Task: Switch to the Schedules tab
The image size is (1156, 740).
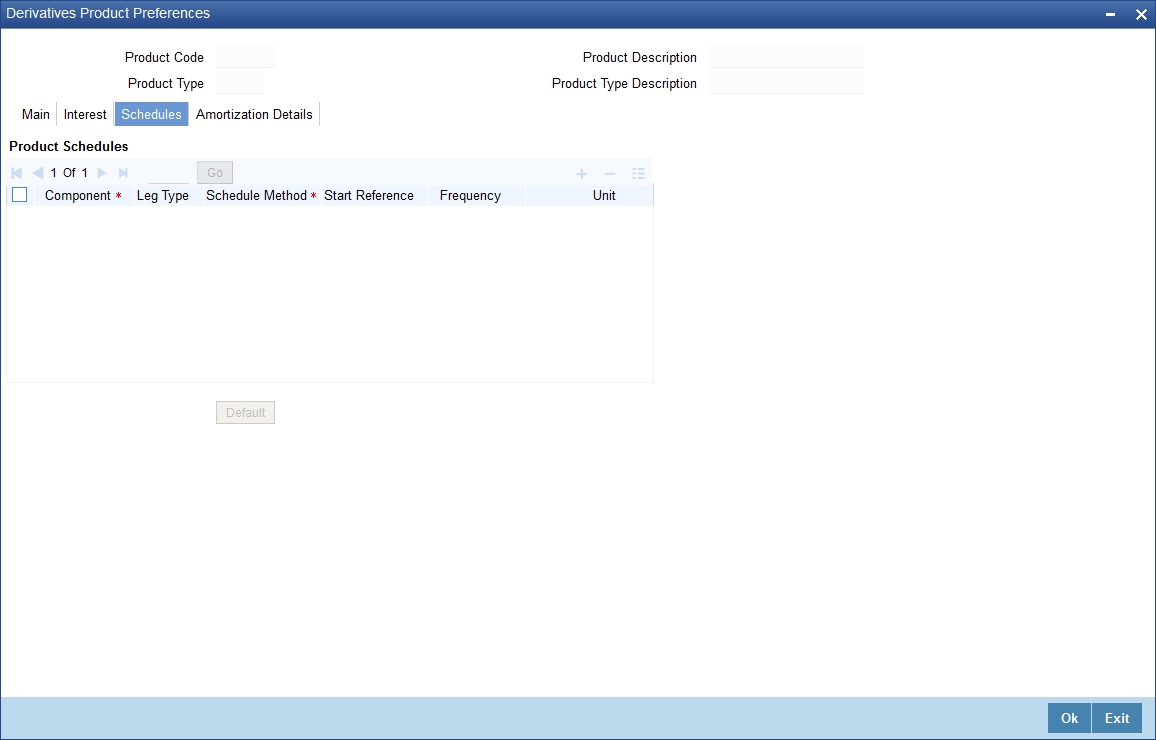Action: click(x=151, y=114)
